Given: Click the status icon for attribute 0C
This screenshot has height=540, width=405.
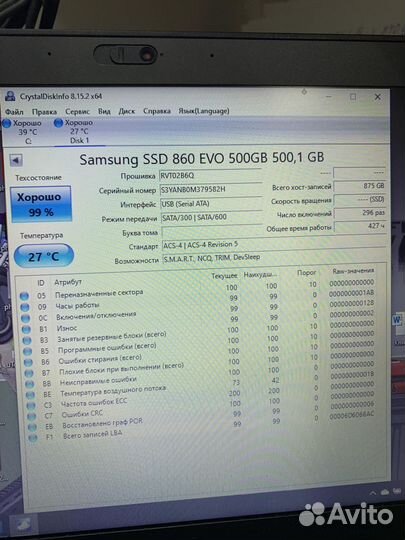Looking at the screenshot, I should point(25,318).
